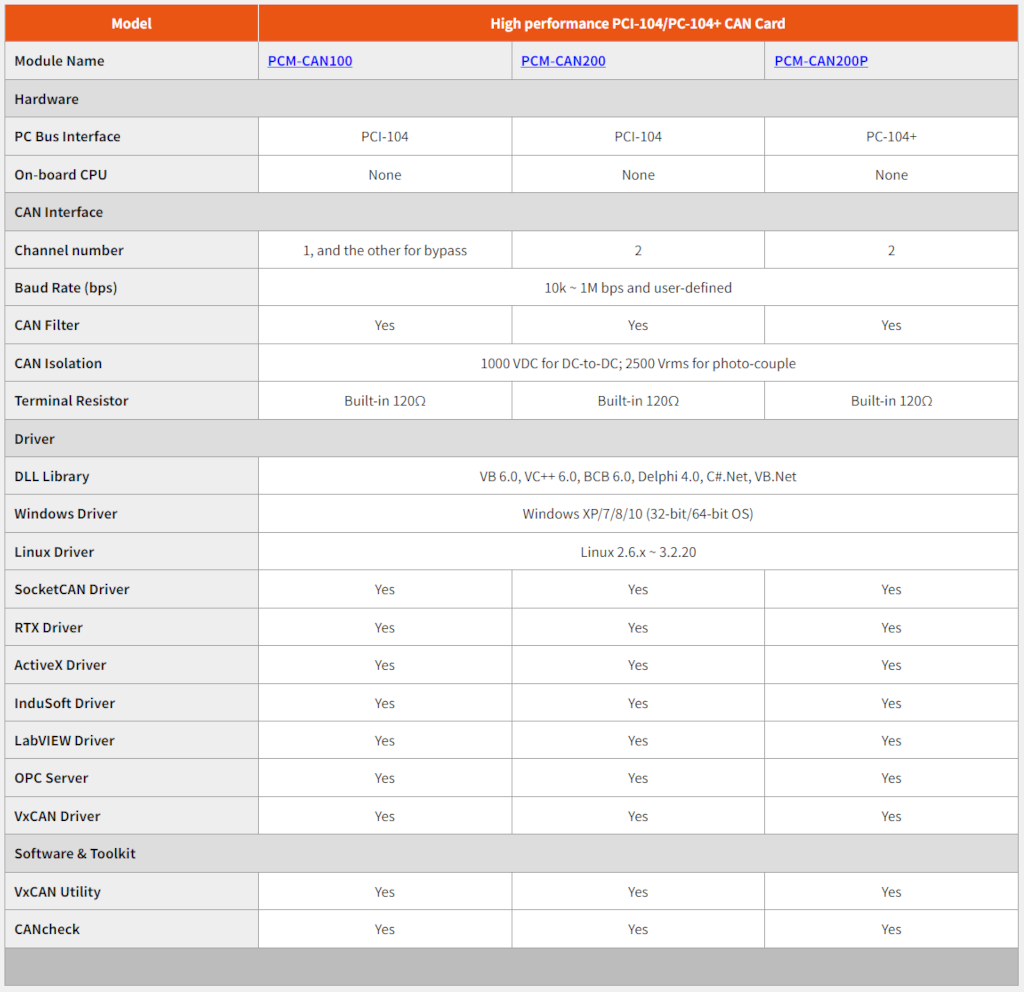Click the 'RTX Driver' row label
The width and height of the screenshot is (1024, 992).
tap(48, 628)
